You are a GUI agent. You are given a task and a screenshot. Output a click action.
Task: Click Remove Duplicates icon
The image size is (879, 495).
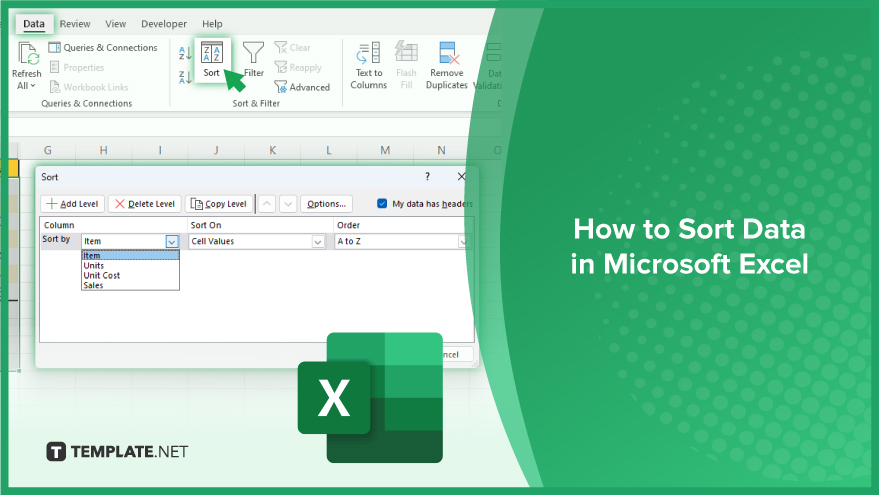click(448, 53)
